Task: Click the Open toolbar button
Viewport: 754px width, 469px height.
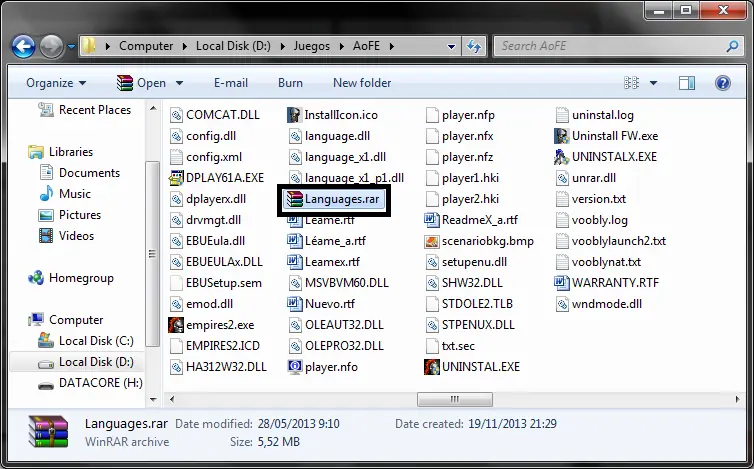Action: (141, 83)
